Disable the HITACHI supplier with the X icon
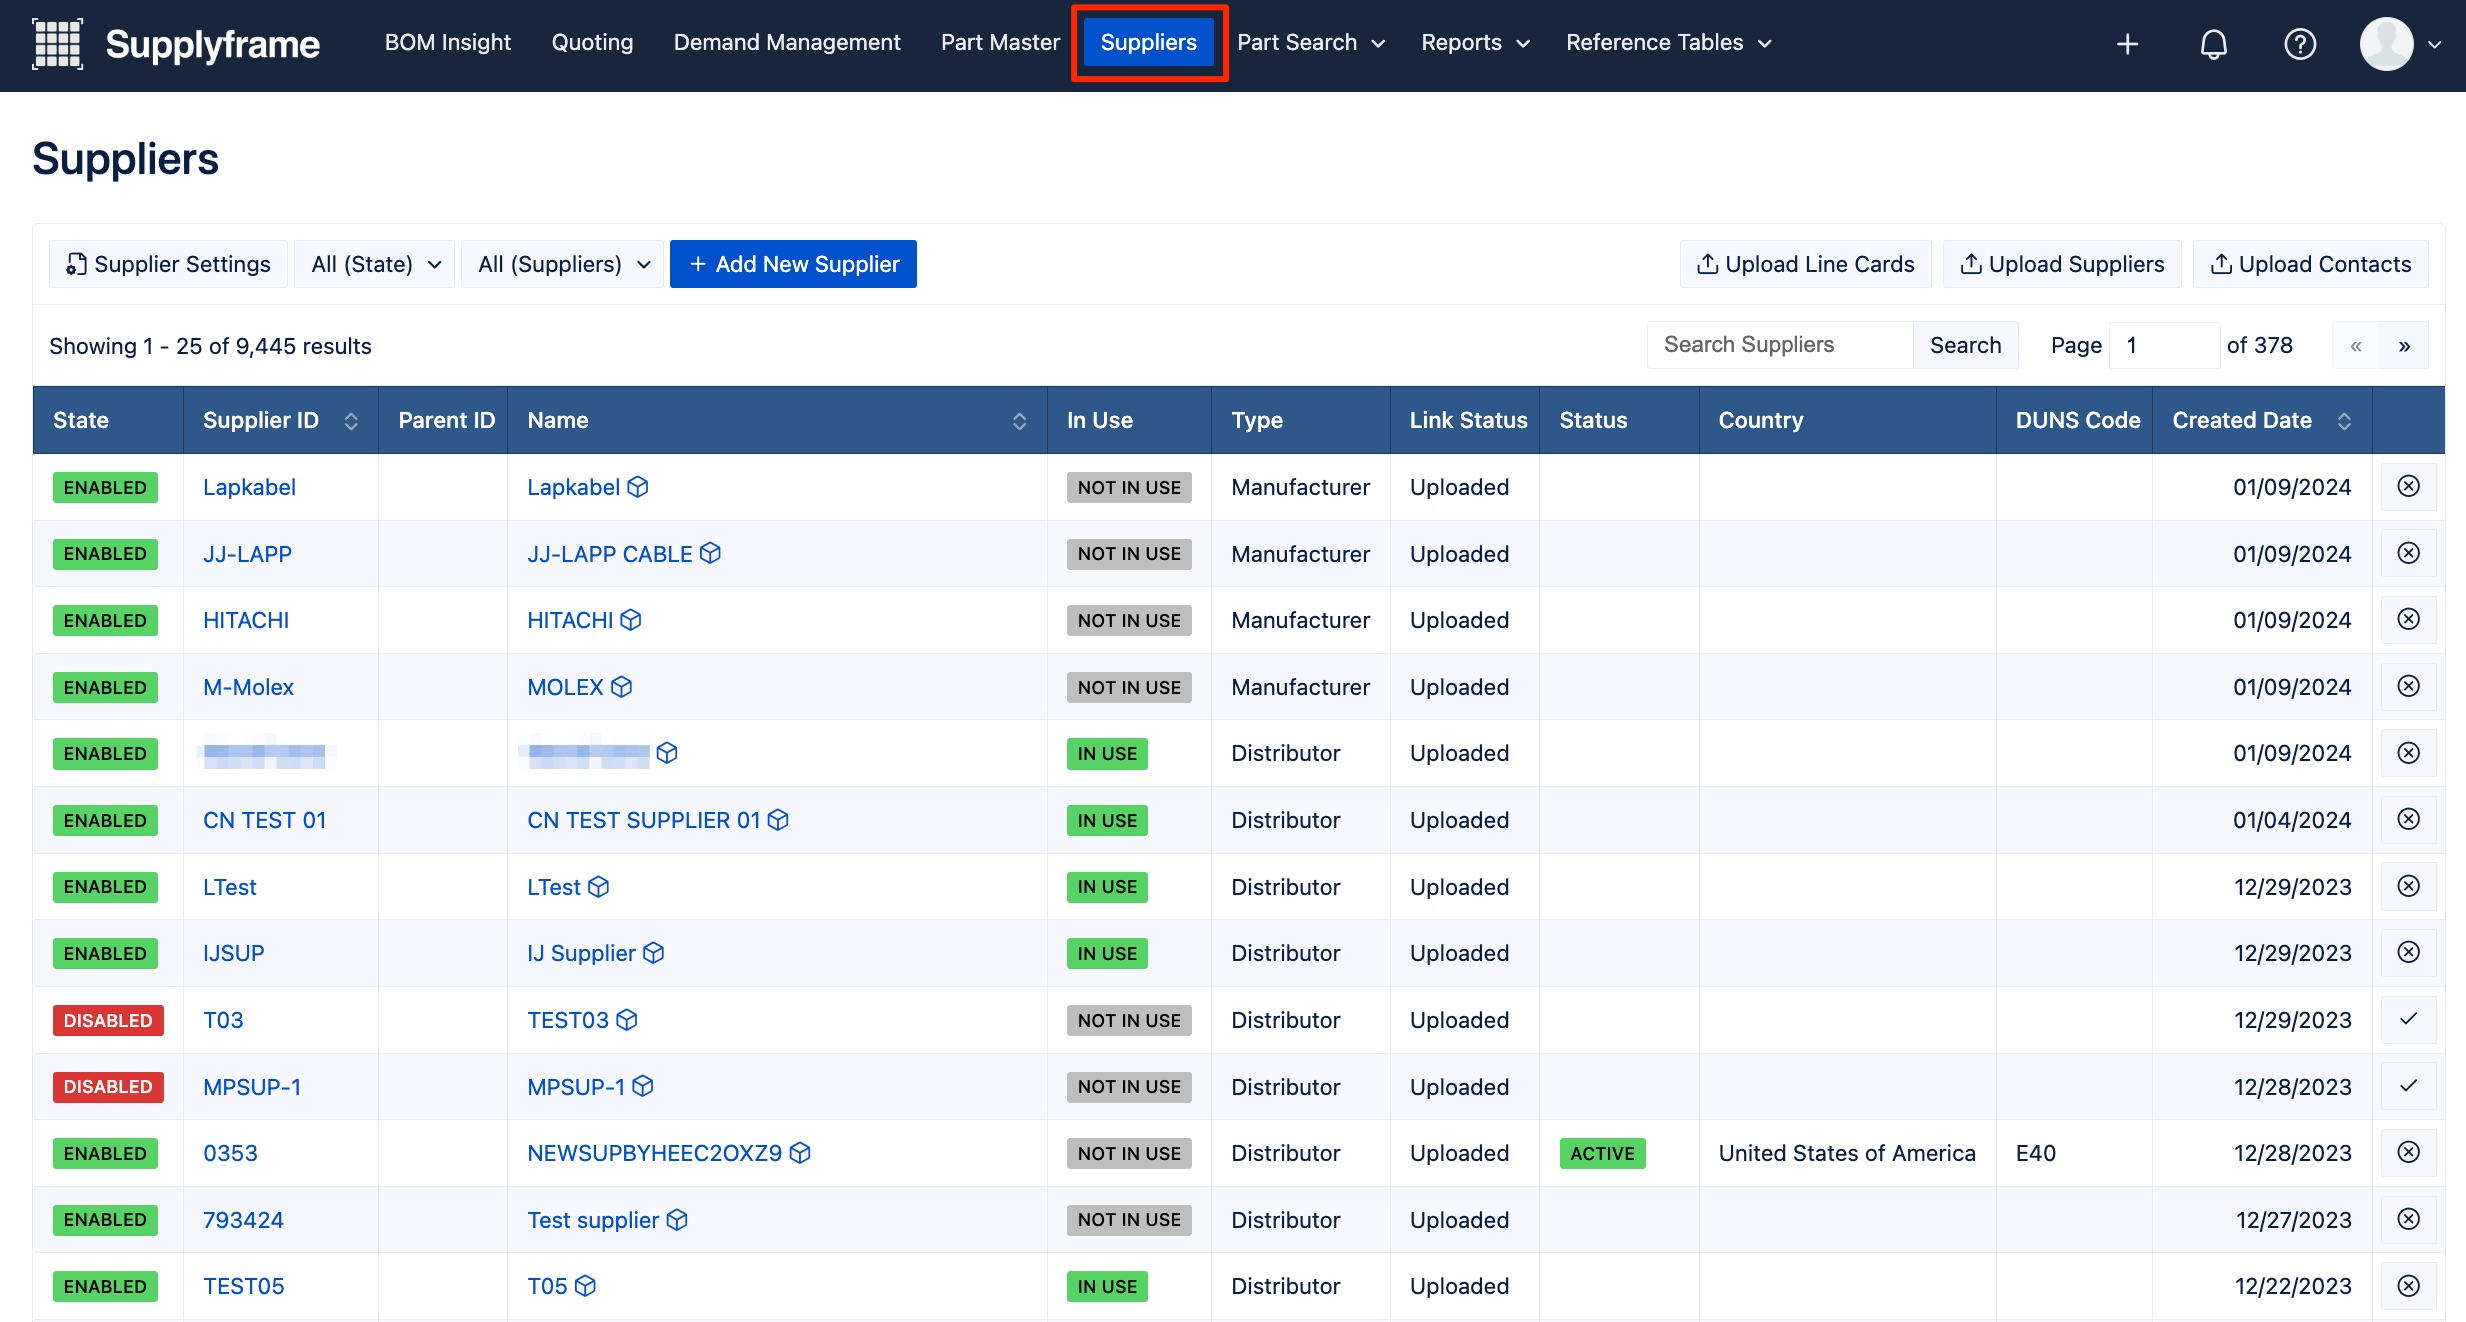This screenshot has height=1322, width=2466. pyautogui.click(x=2408, y=619)
